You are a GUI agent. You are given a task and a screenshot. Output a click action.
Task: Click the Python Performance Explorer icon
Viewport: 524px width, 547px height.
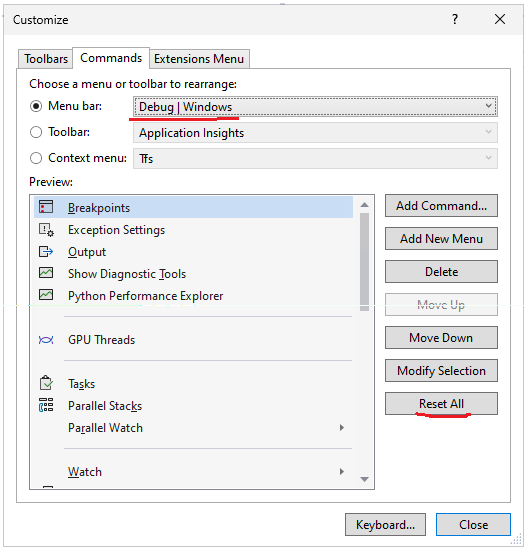tap(46, 295)
